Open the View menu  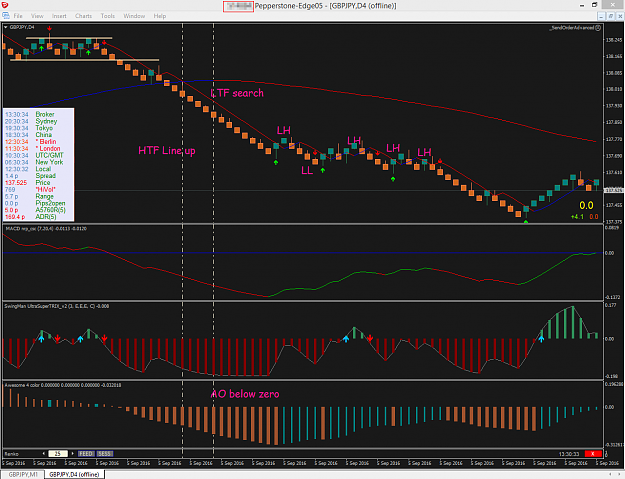click(x=37, y=16)
